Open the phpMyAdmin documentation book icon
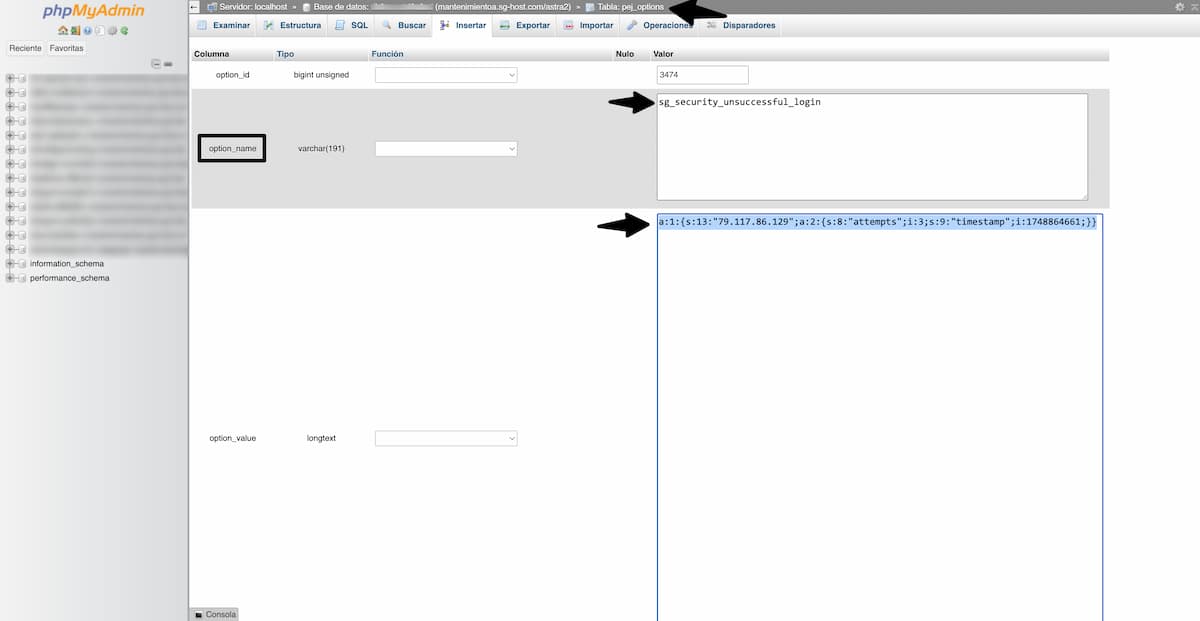The image size is (1200, 621). [99, 30]
